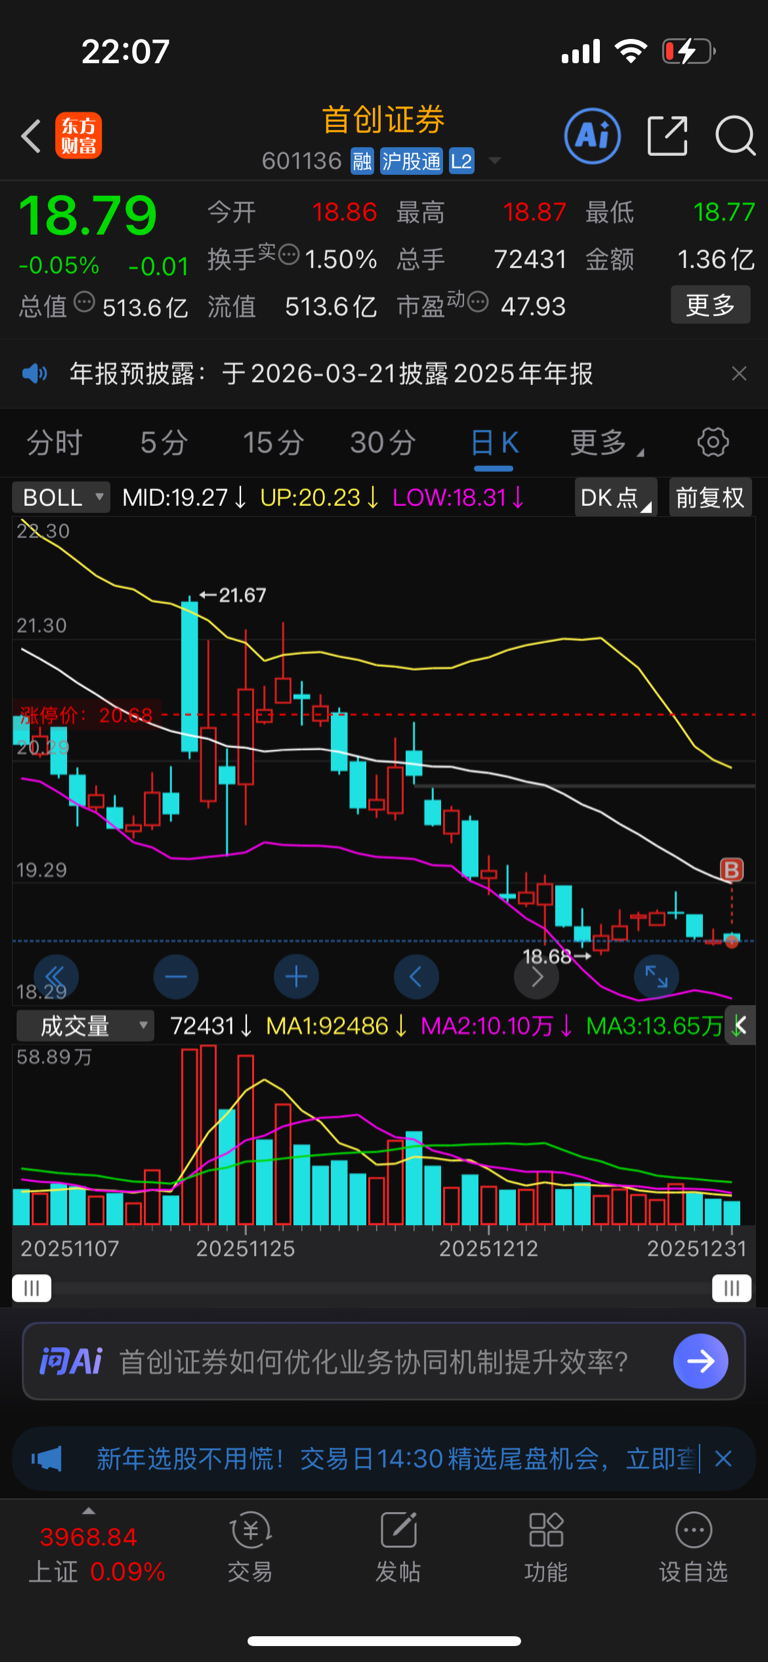Screen dimensions: 768x1663
Task: Open the 成交量 indicator dropdown
Action: 85,1026
